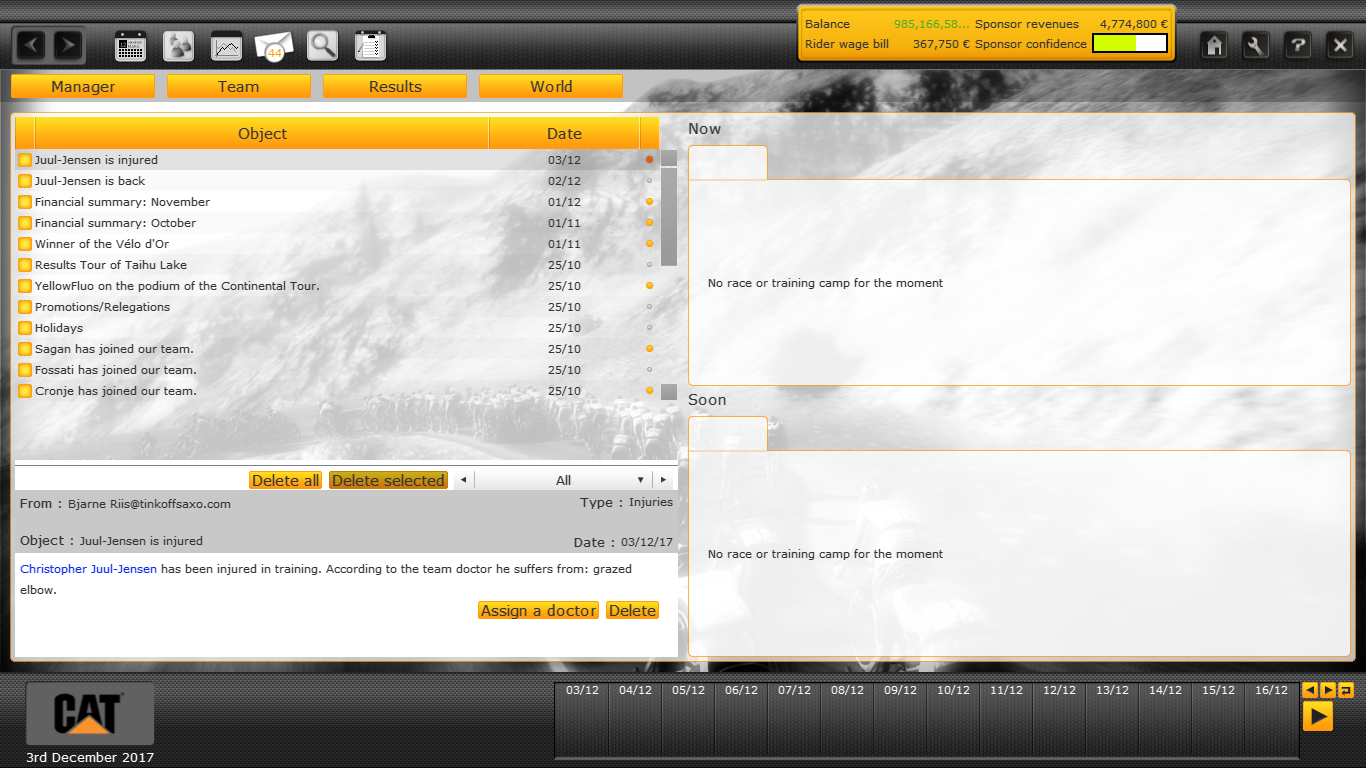
Task: Select checkbox for 'Sagan has joined our team.'
Action: coord(25,349)
